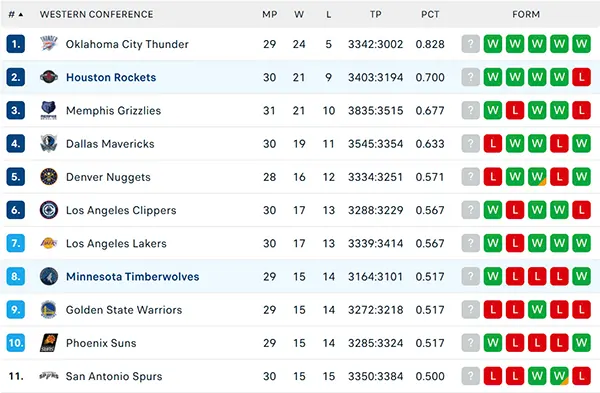
Task: Sort standings by the # rank column arrow
Action: pos(21,15)
